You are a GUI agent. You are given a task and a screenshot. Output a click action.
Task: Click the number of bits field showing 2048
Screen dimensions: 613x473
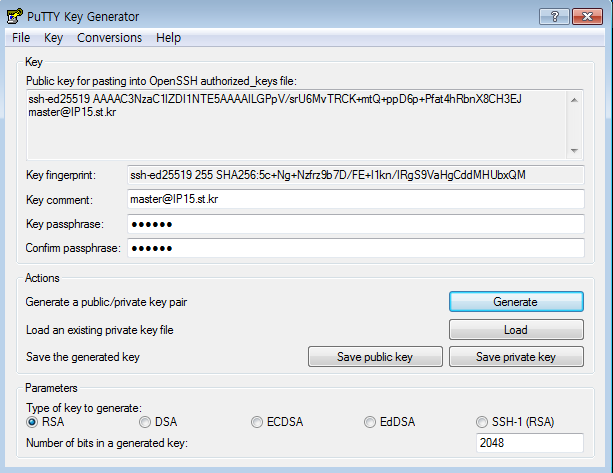(x=530, y=443)
